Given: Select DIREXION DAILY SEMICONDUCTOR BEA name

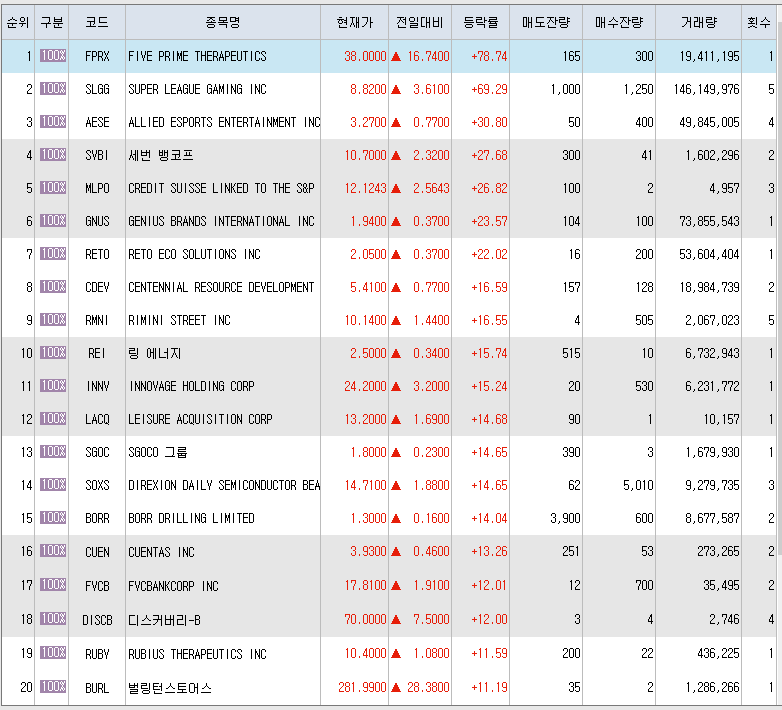Looking at the screenshot, I should [x=224, y=485].
